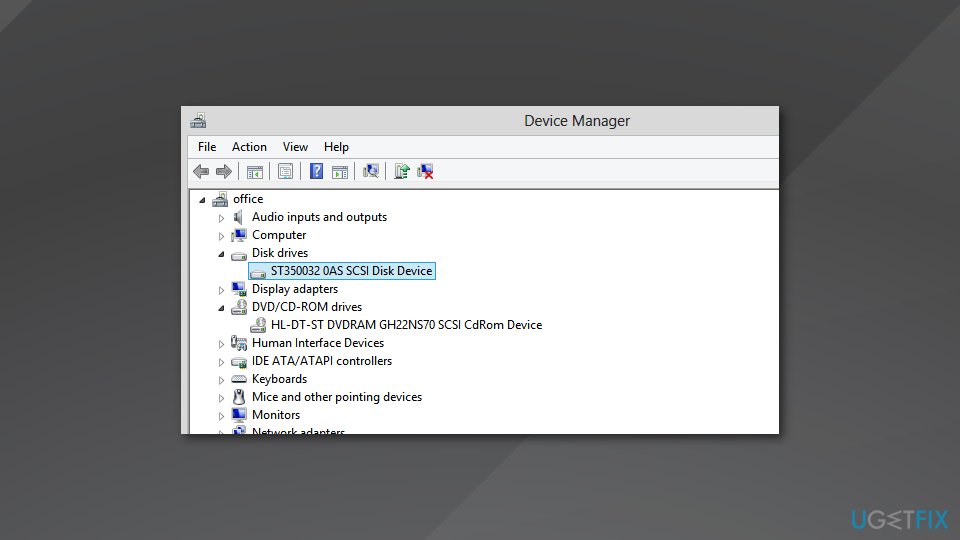
Task: Click the Human Interface Devices icon
Action: [239, 343]
